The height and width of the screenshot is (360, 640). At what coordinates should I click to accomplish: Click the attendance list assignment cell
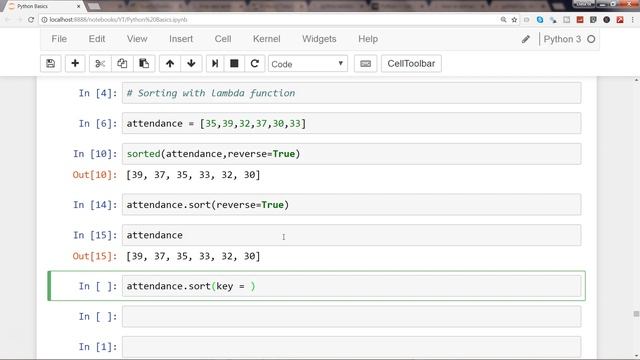(x=351, y=123)
